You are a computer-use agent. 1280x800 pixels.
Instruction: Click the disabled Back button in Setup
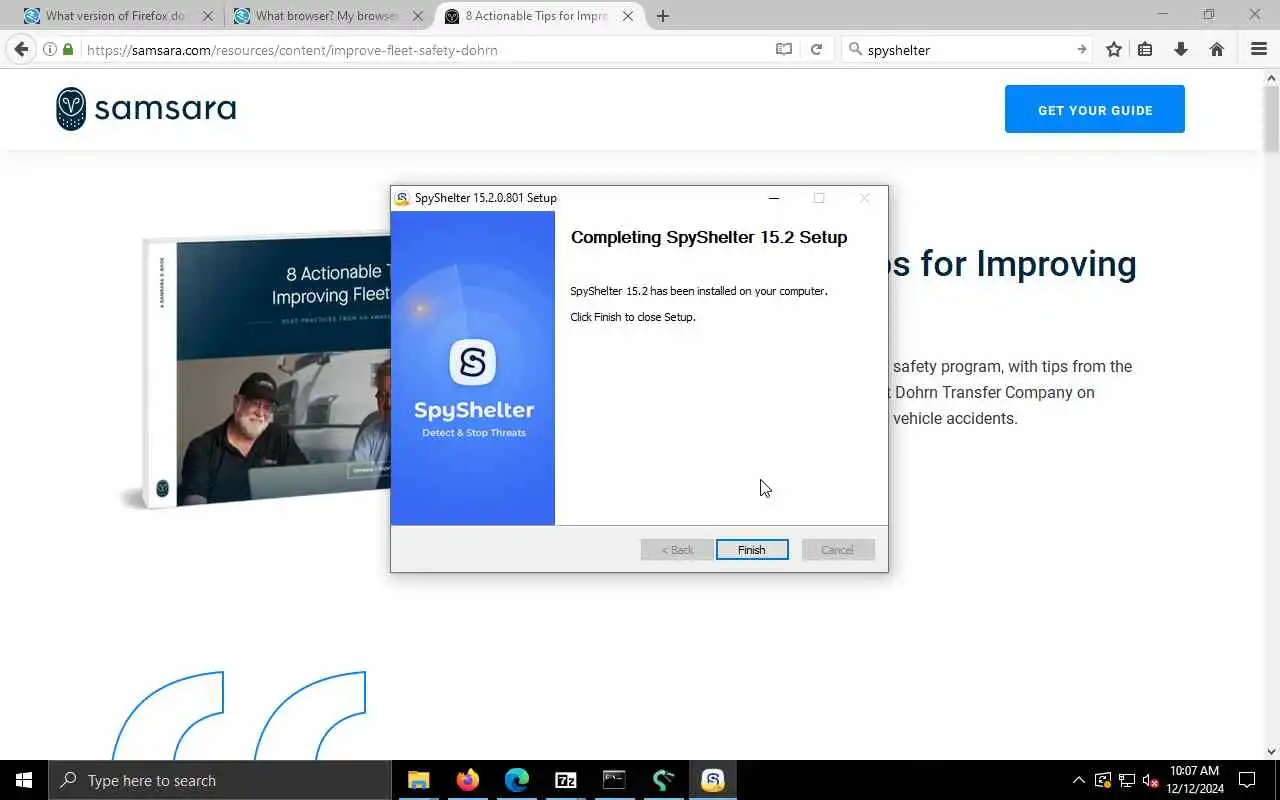677,550
